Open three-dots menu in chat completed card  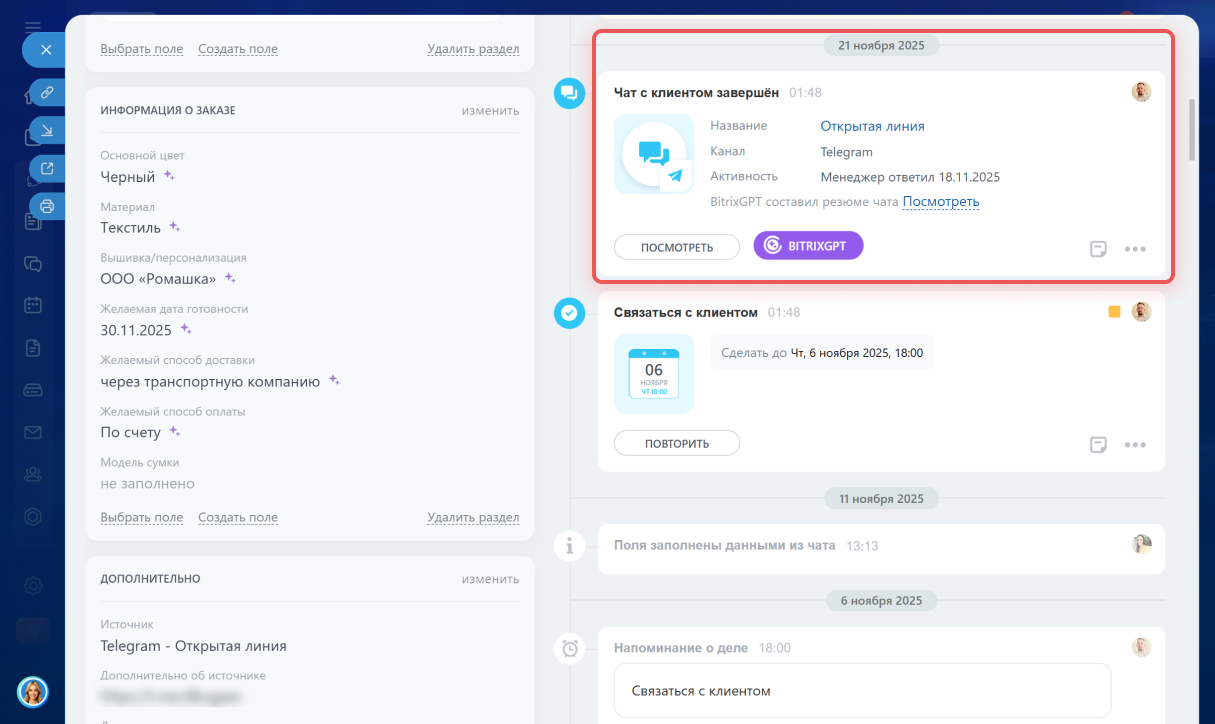(1135, 249)
